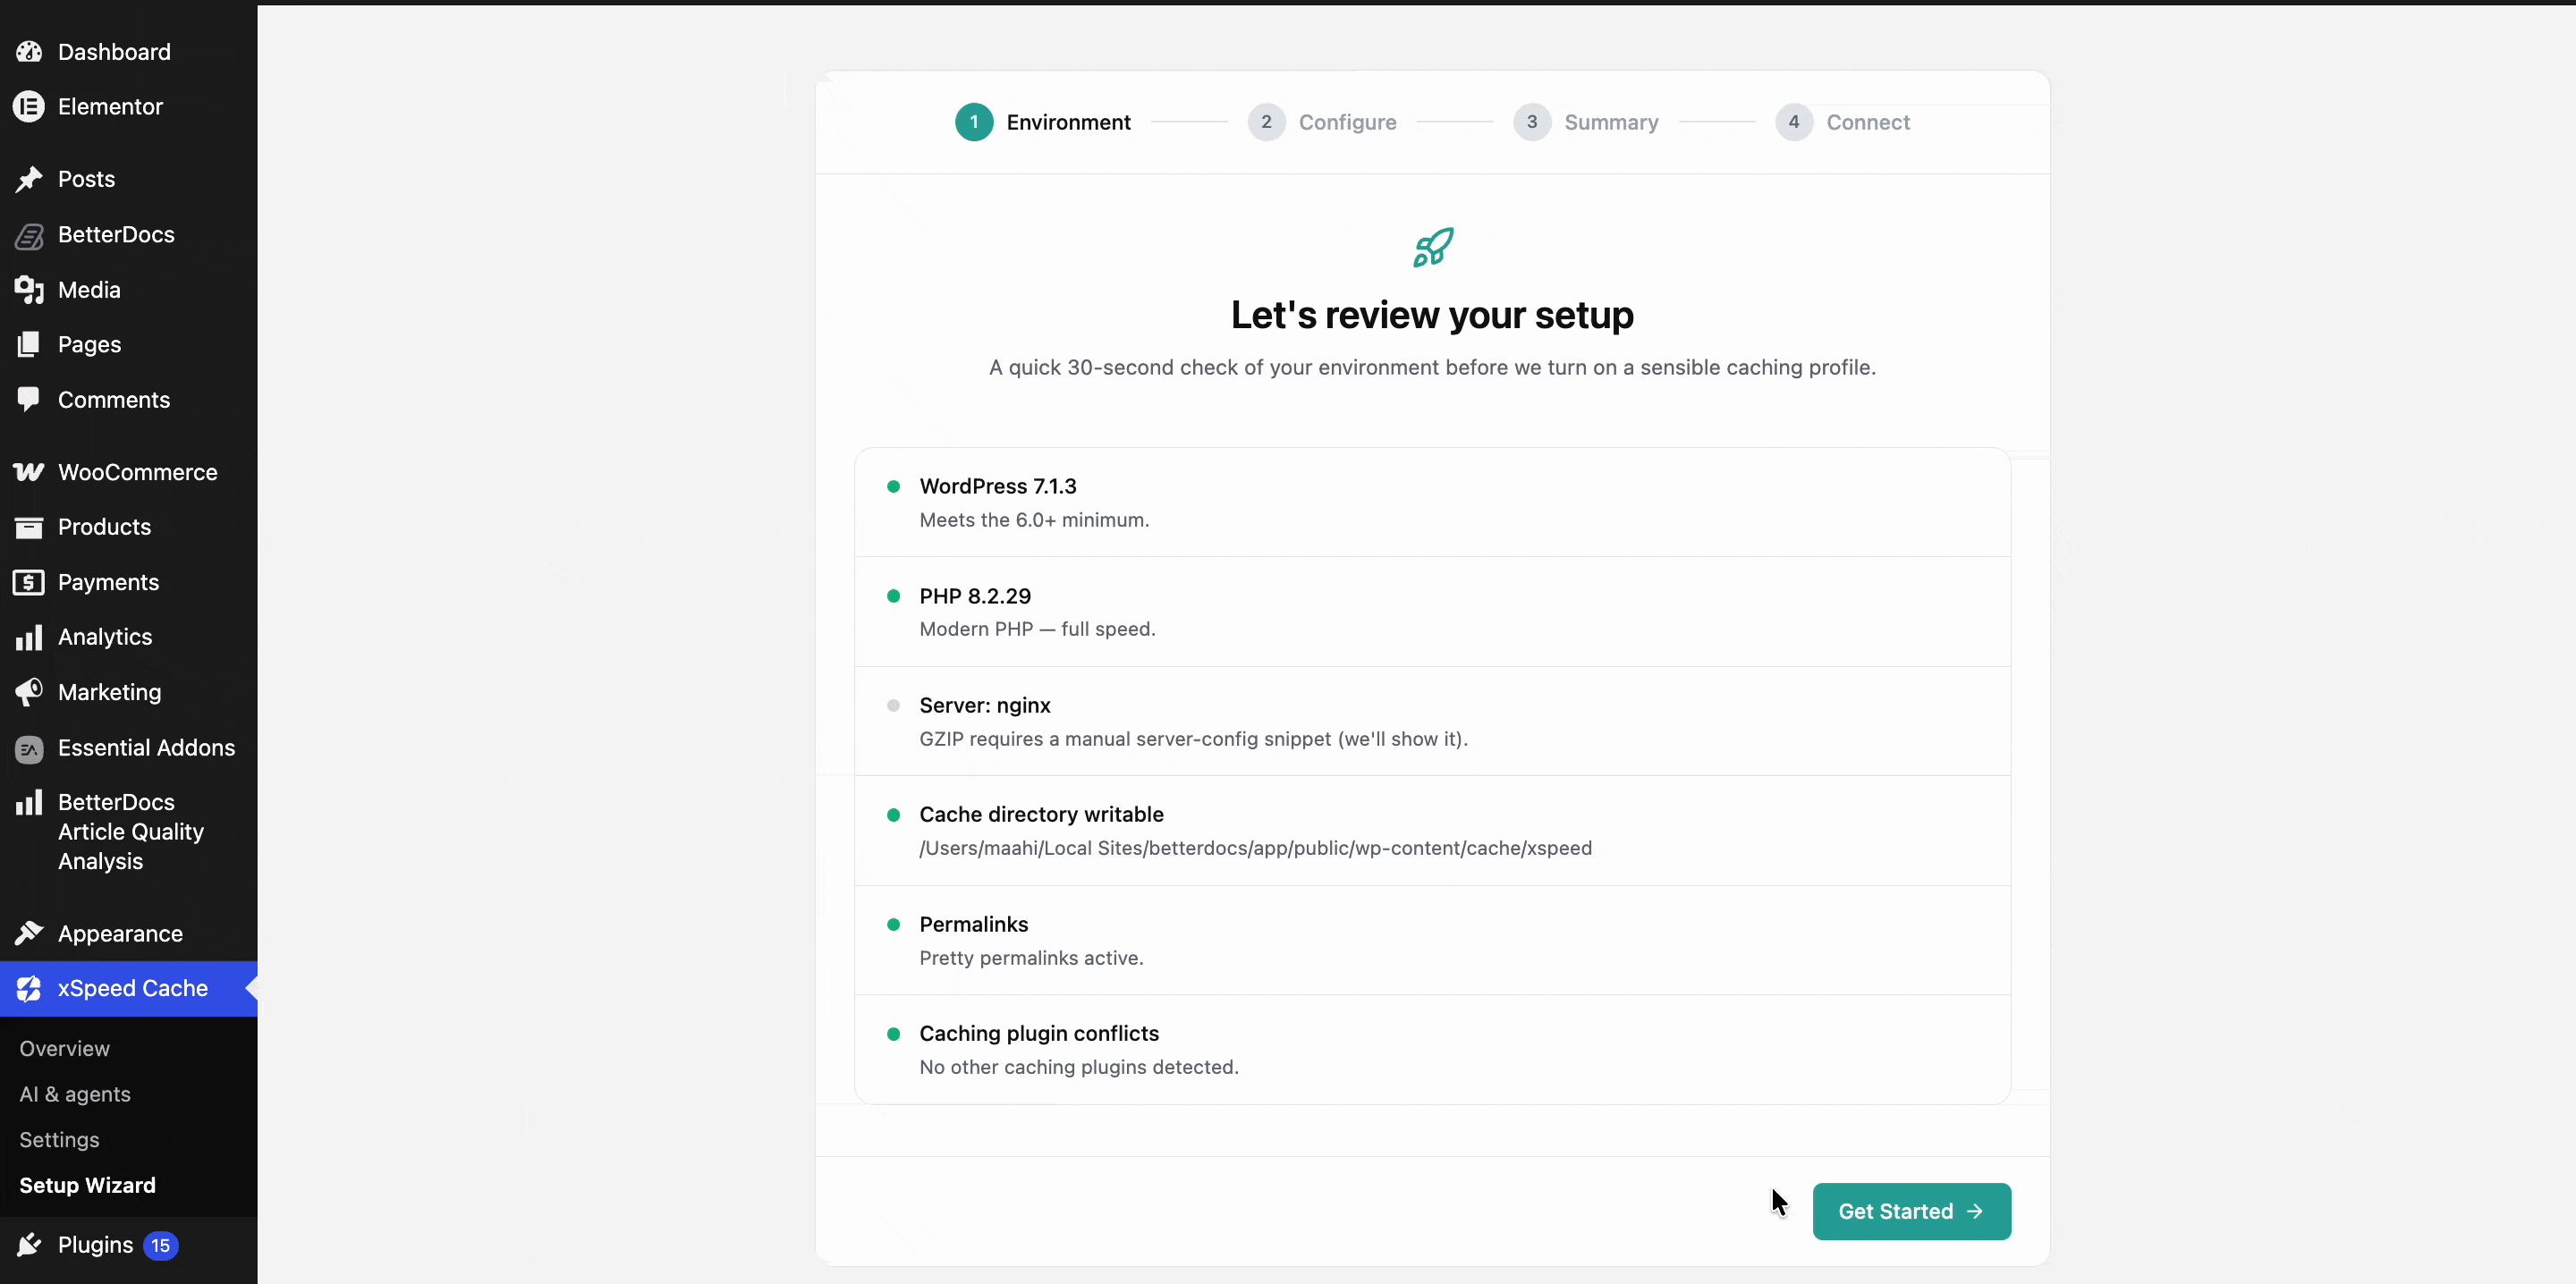2576x1284 pixels.
Task: Click the Appearance paintbrush icon
Action: [29, 934]
